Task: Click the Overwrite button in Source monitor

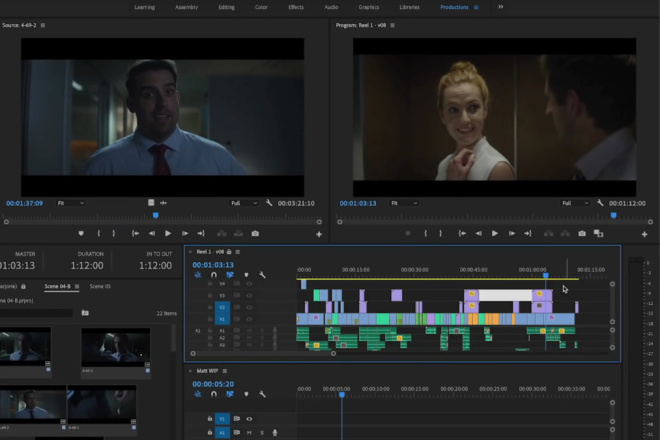Action: click(238, 234)
